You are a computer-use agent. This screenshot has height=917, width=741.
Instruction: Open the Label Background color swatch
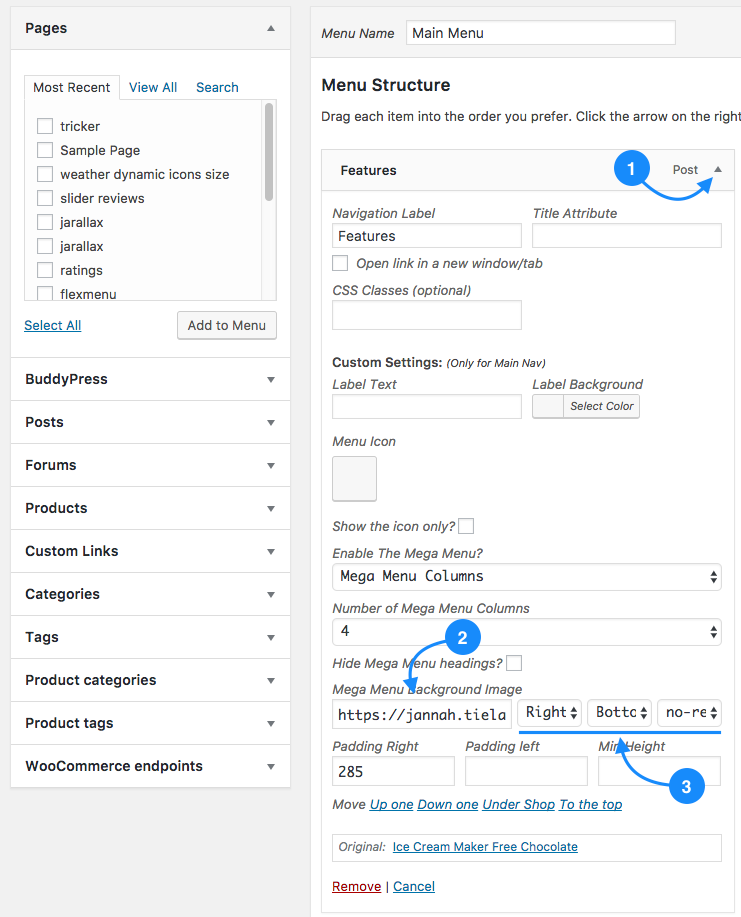548,406
